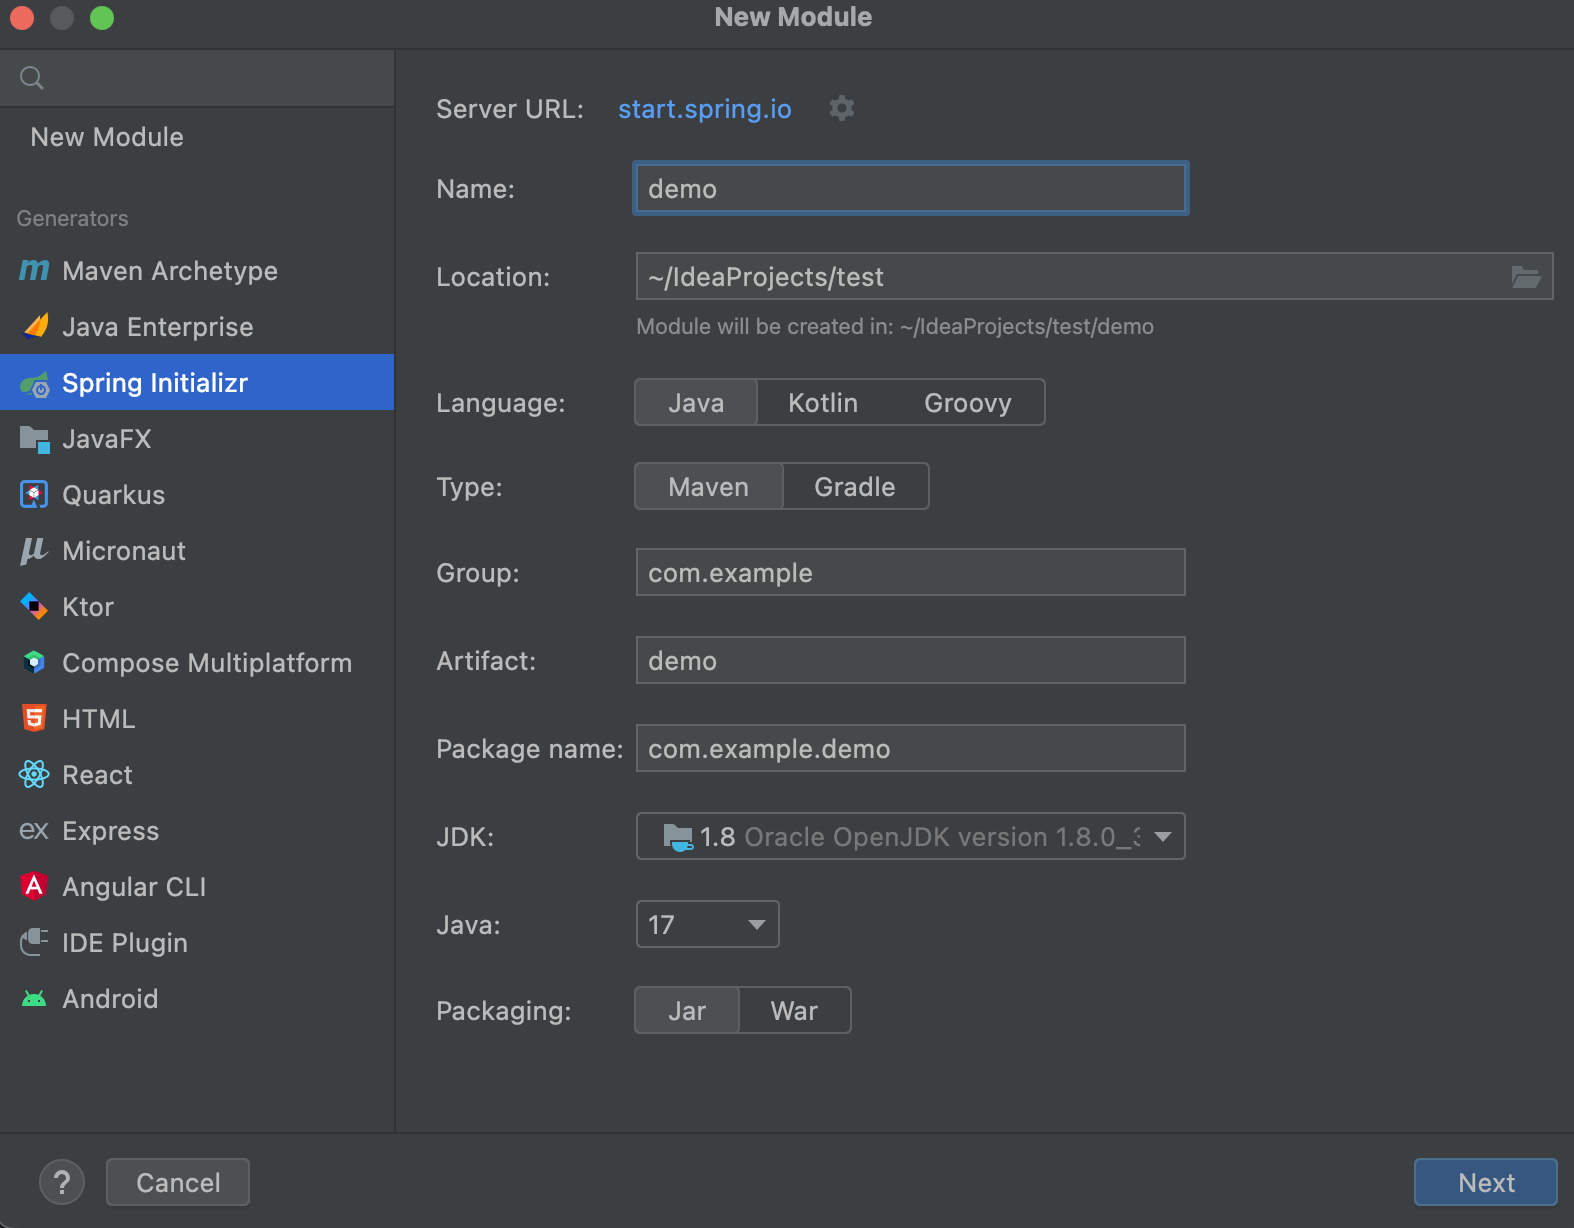Screen dimensions: 1574x1228
Task: Select the React generator
Action: pyautogui.click(x=197, y=775)
